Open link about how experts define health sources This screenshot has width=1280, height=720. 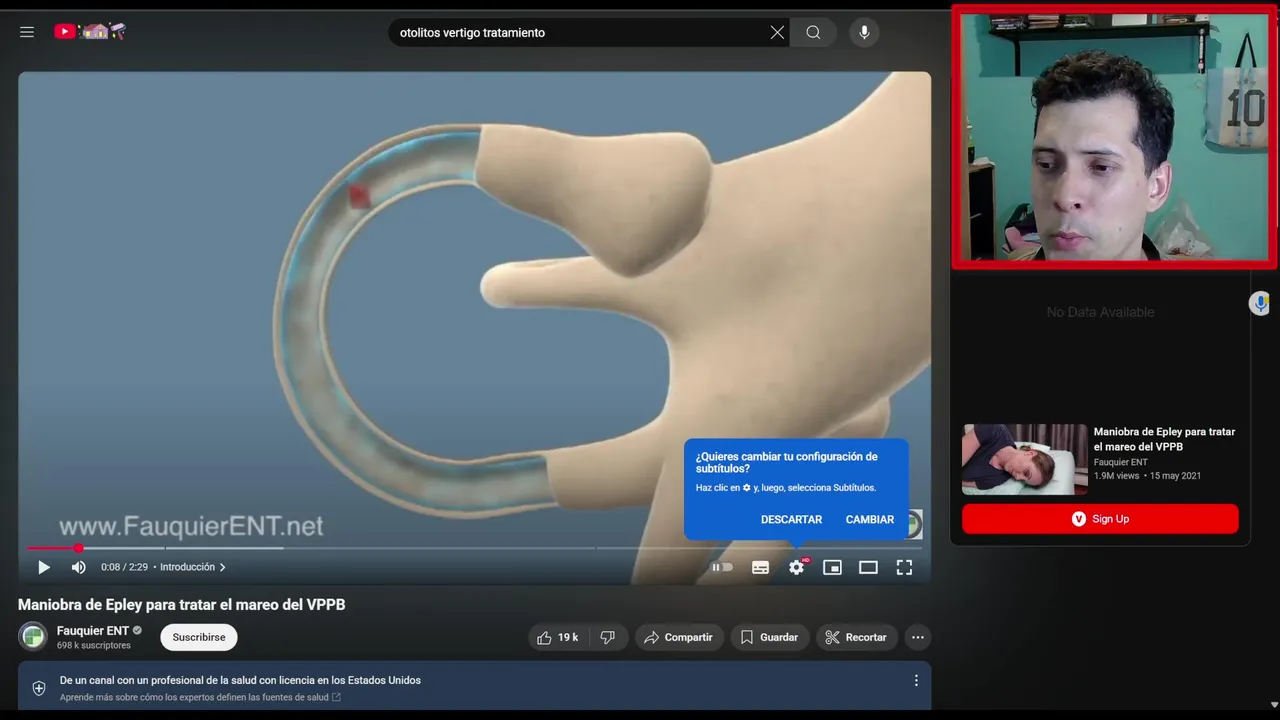point(200,697)
